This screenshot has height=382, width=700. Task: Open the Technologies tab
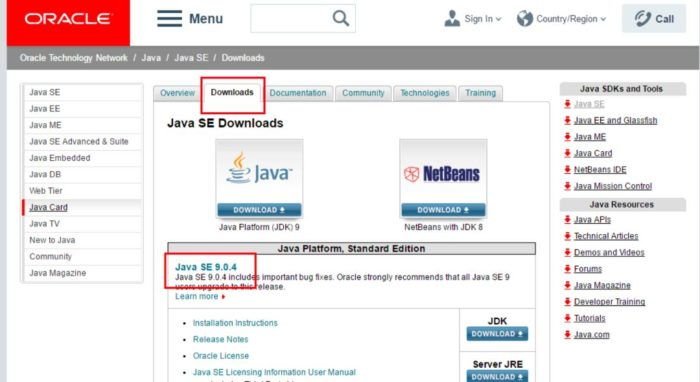click(x=425, y=93)
